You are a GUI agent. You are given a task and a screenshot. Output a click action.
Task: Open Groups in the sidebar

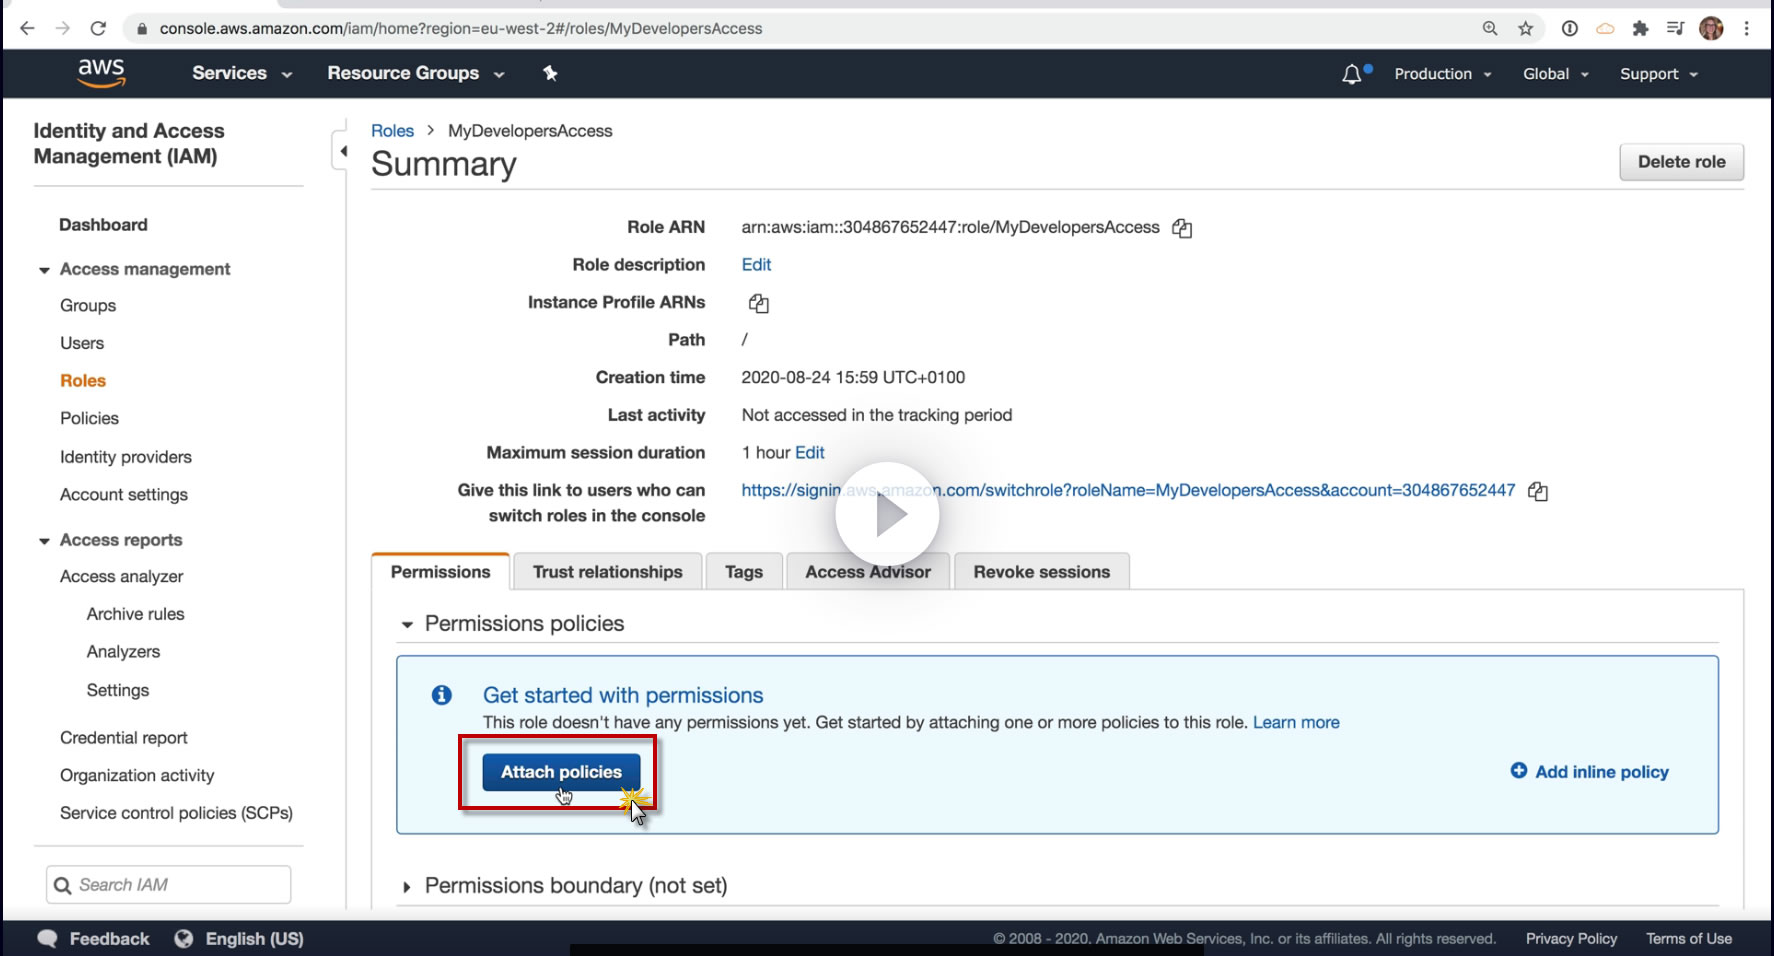pos(88,306)
